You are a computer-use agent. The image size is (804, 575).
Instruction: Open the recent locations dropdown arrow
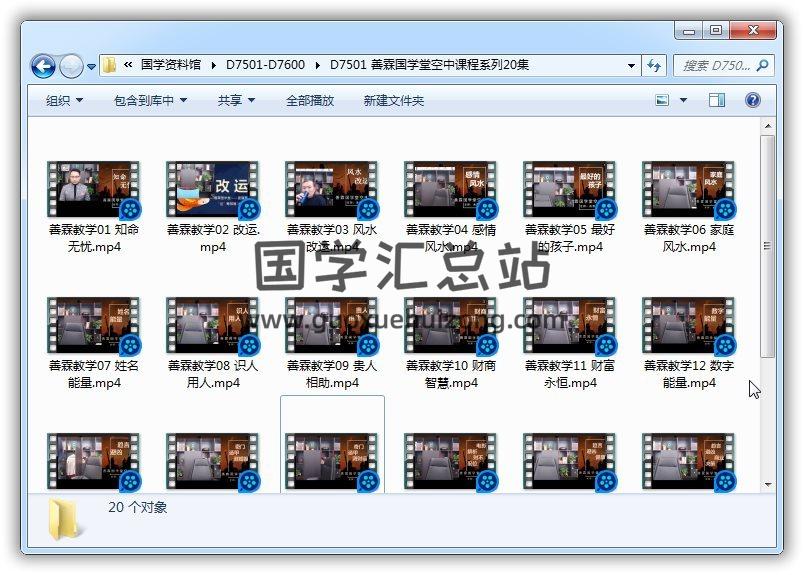[x=92, y=67]
